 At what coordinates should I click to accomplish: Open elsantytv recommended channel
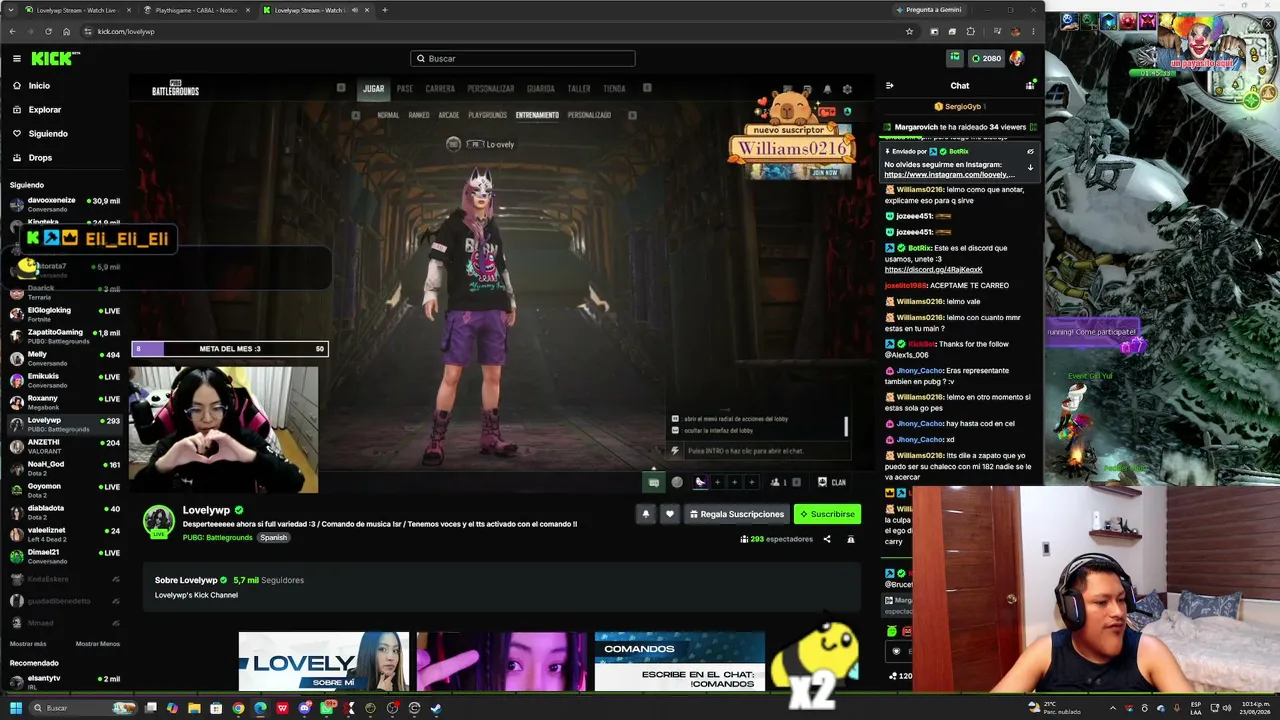64,682
